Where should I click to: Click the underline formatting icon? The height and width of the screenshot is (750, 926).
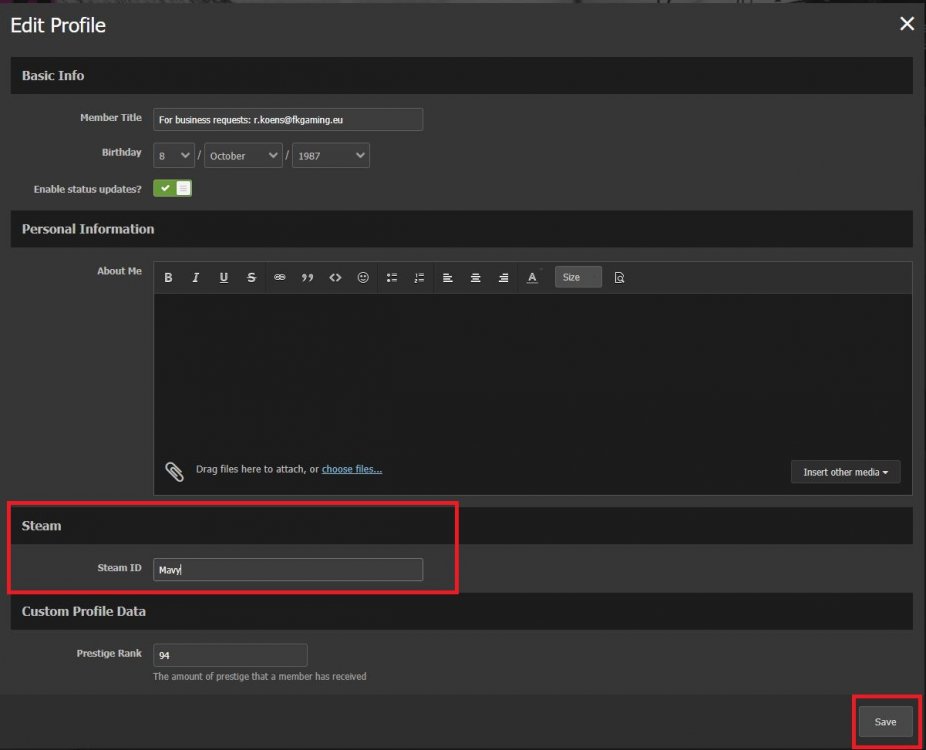[x=224, y=278]
